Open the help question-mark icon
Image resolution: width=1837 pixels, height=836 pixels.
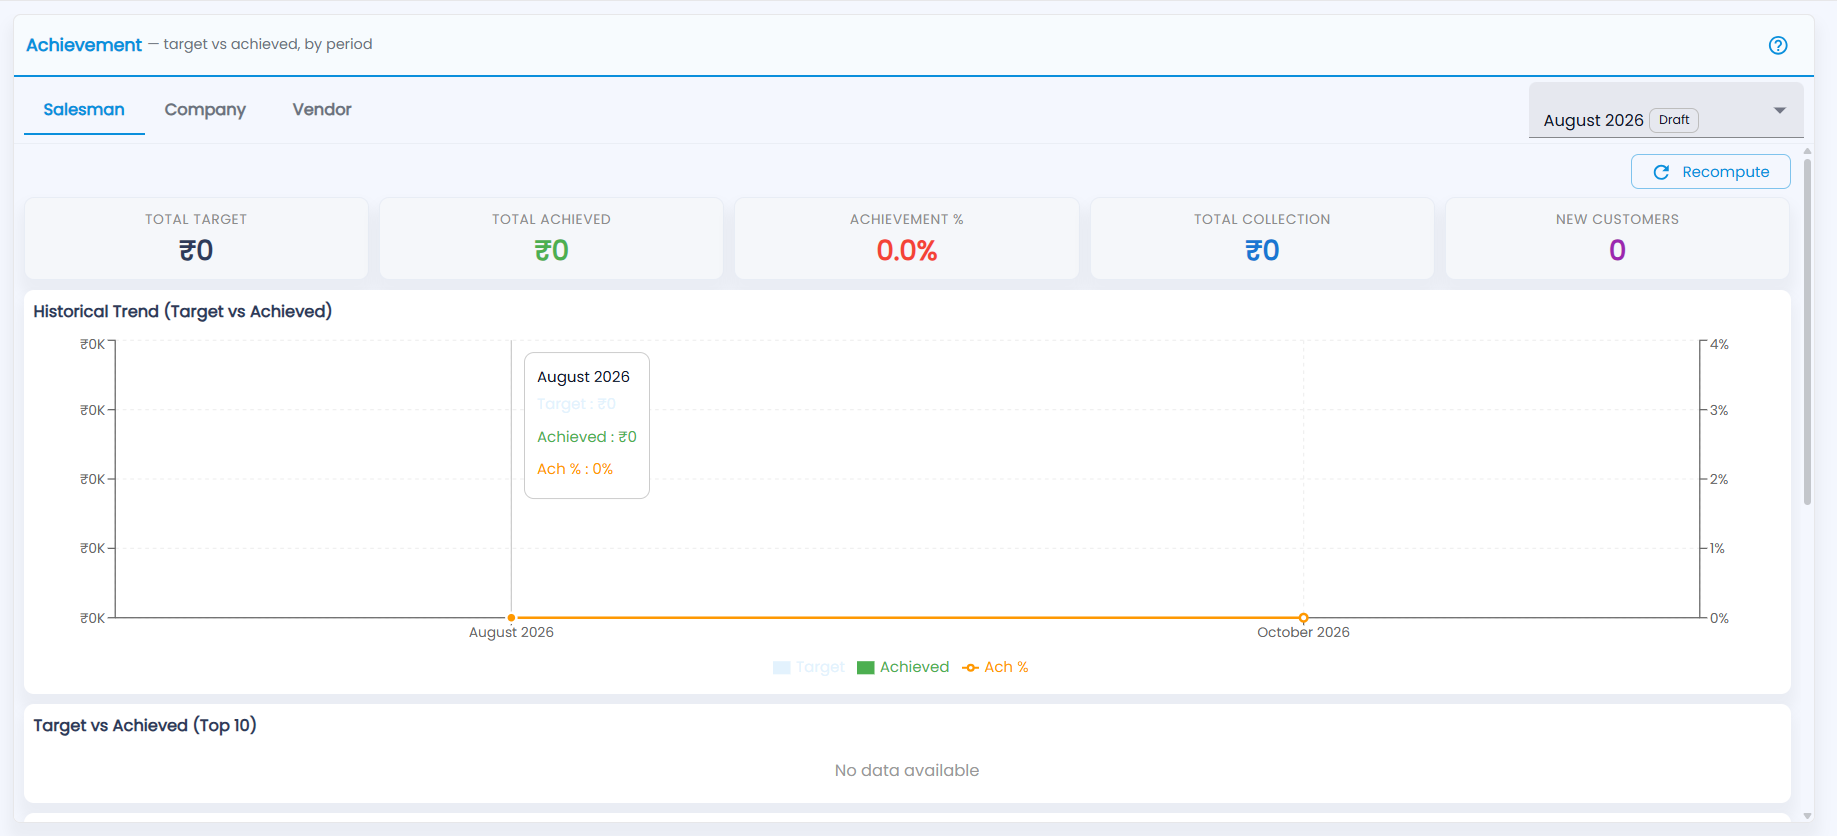(x=1777, y=45)
